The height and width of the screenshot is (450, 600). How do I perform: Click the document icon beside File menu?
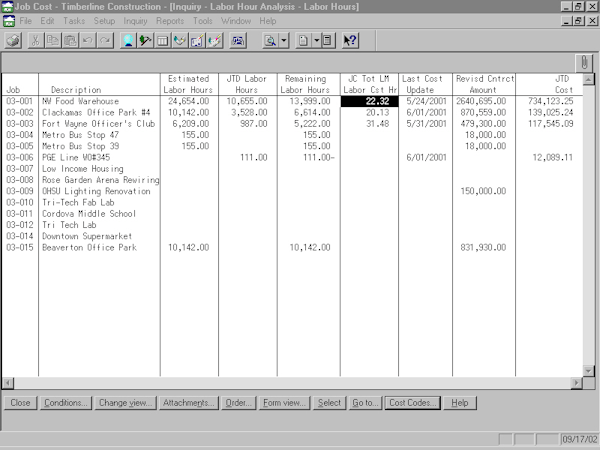[9, 21]
